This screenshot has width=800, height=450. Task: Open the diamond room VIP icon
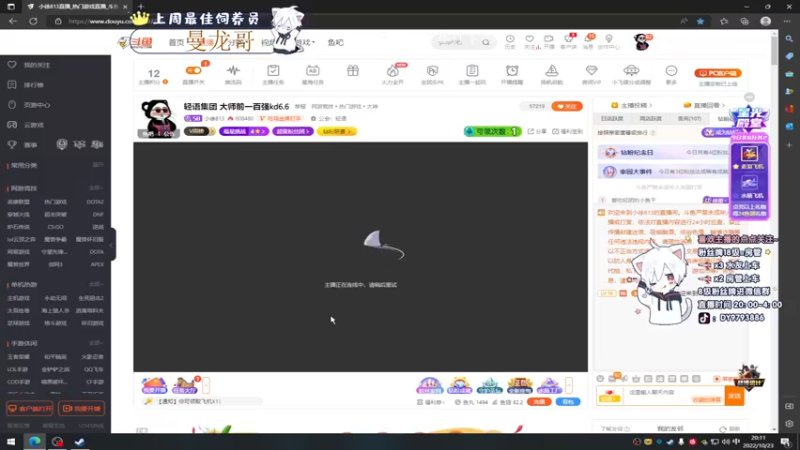(591, 70)
